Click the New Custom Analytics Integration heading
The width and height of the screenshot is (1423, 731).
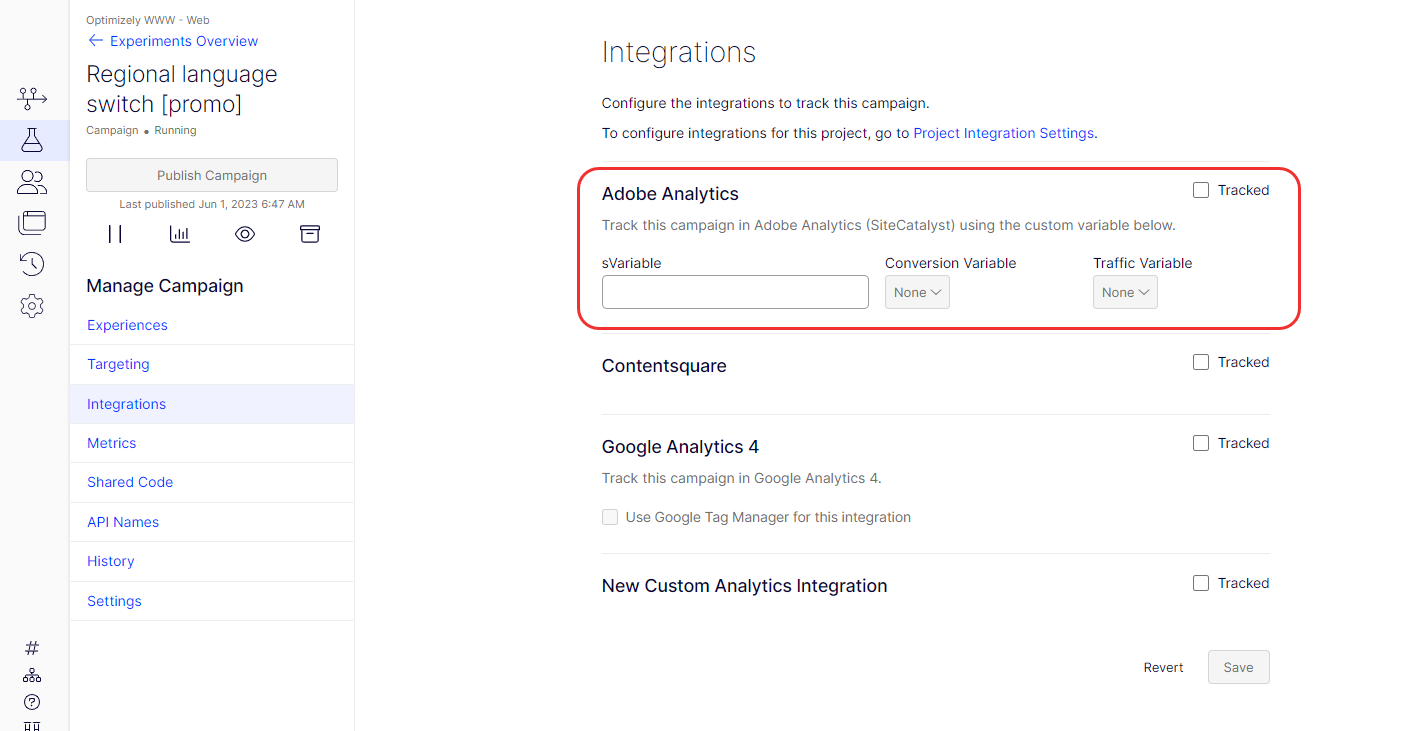click(744, 586)
